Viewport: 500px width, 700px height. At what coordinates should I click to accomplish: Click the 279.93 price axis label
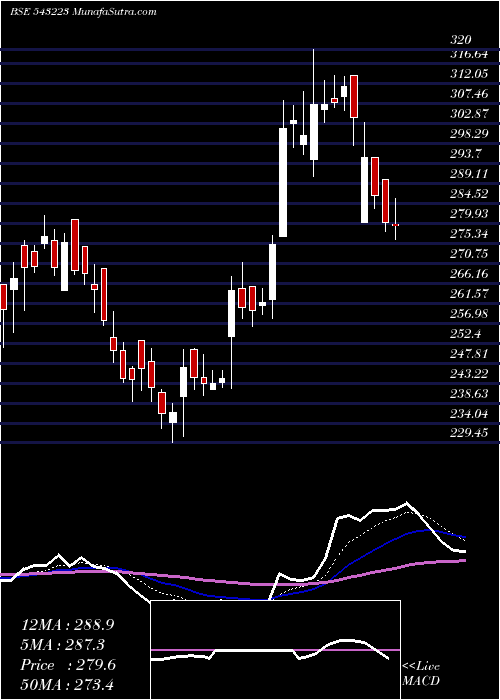[x=469, y=214]
